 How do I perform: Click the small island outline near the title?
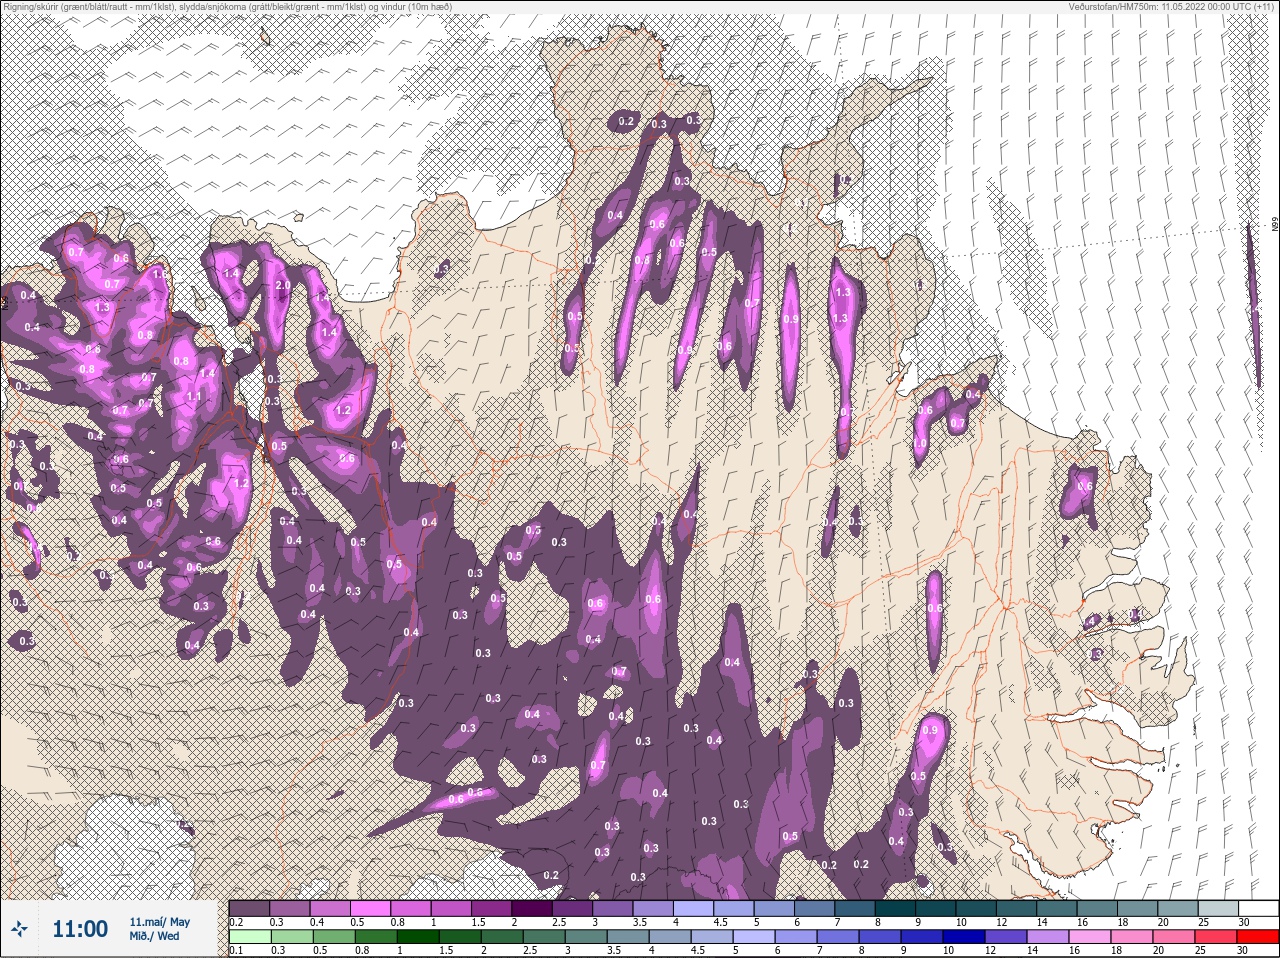click(266, 37)
